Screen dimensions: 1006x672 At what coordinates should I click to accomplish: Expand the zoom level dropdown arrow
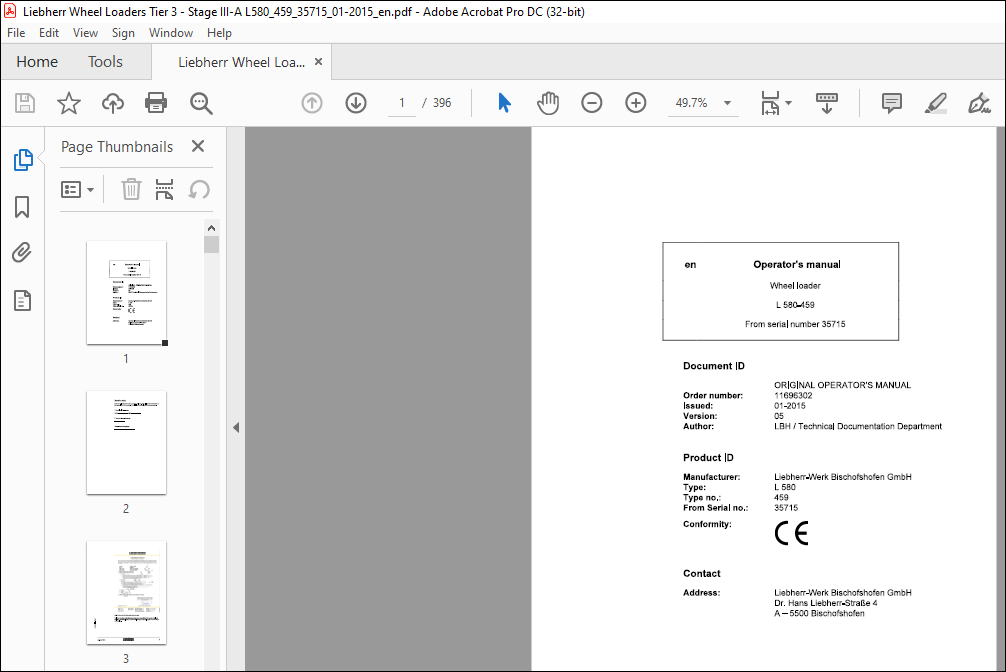[x=728, y=103]
